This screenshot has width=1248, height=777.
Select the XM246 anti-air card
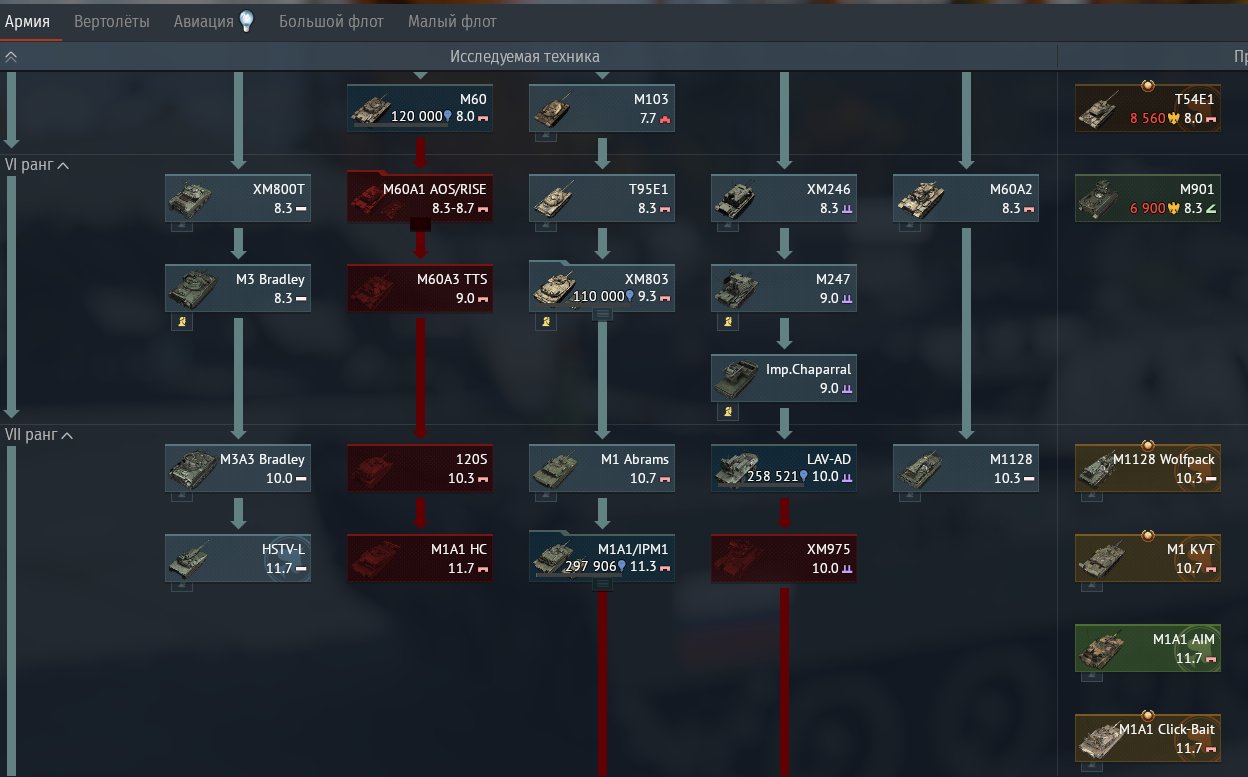click(x=784, y=197)
